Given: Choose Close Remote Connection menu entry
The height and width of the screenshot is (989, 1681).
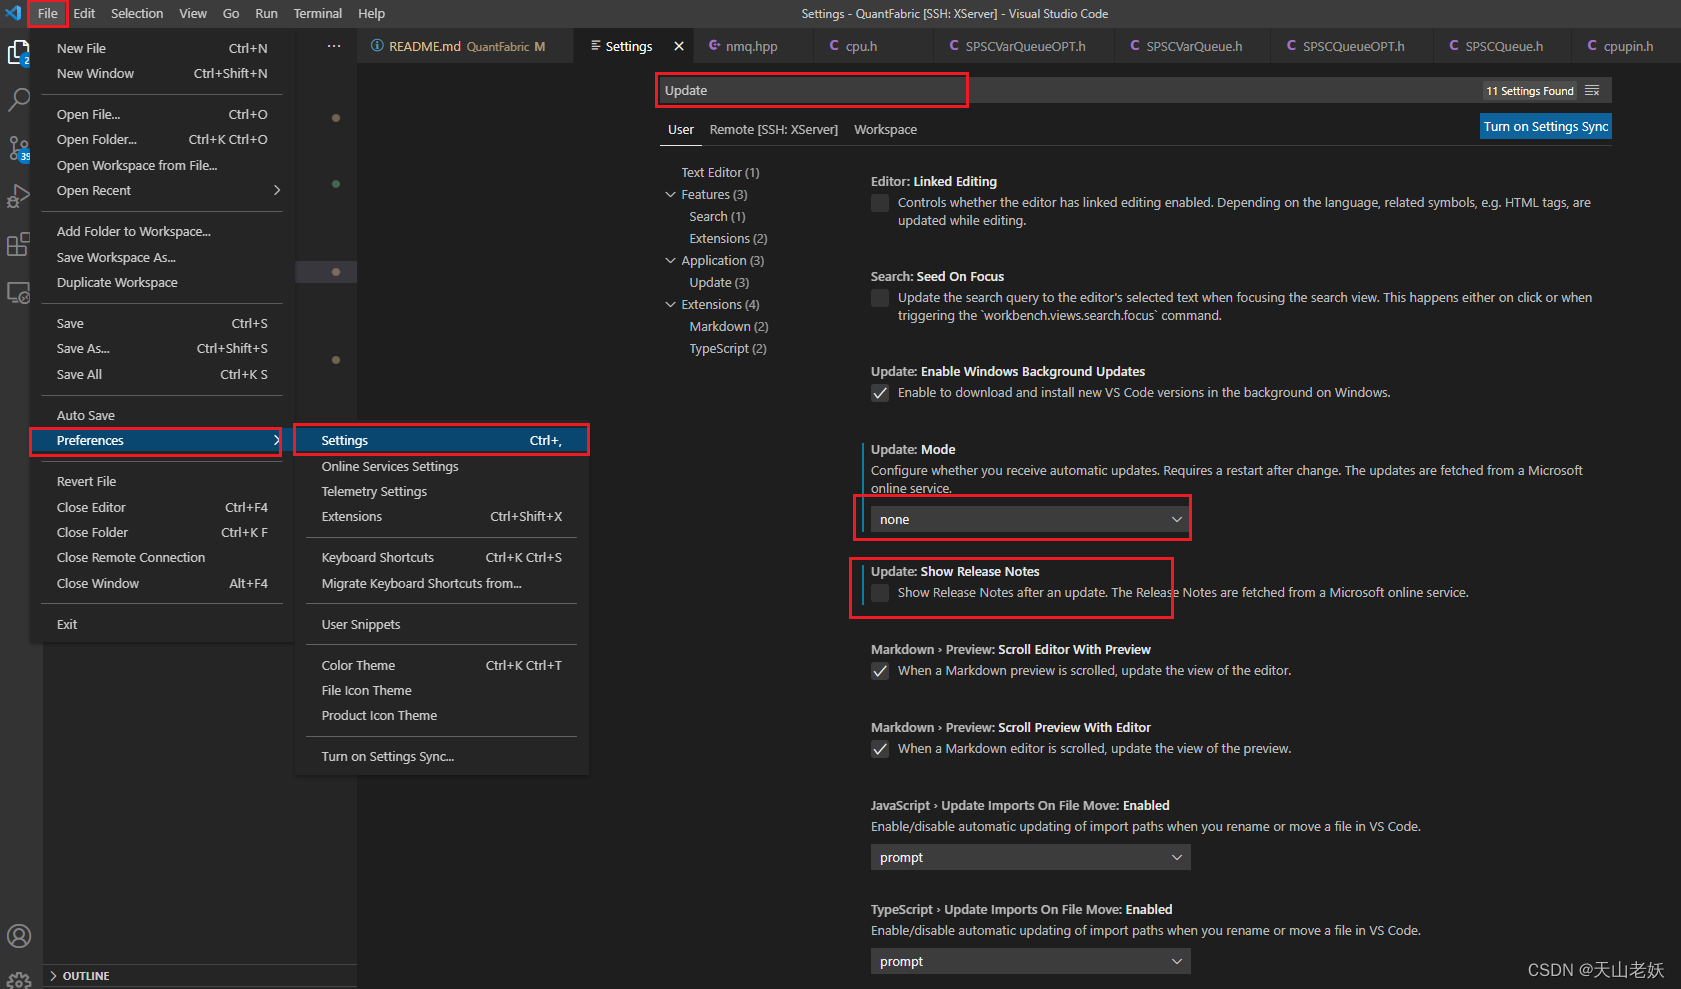Looking at the screenshot, I should coord(162,557).
